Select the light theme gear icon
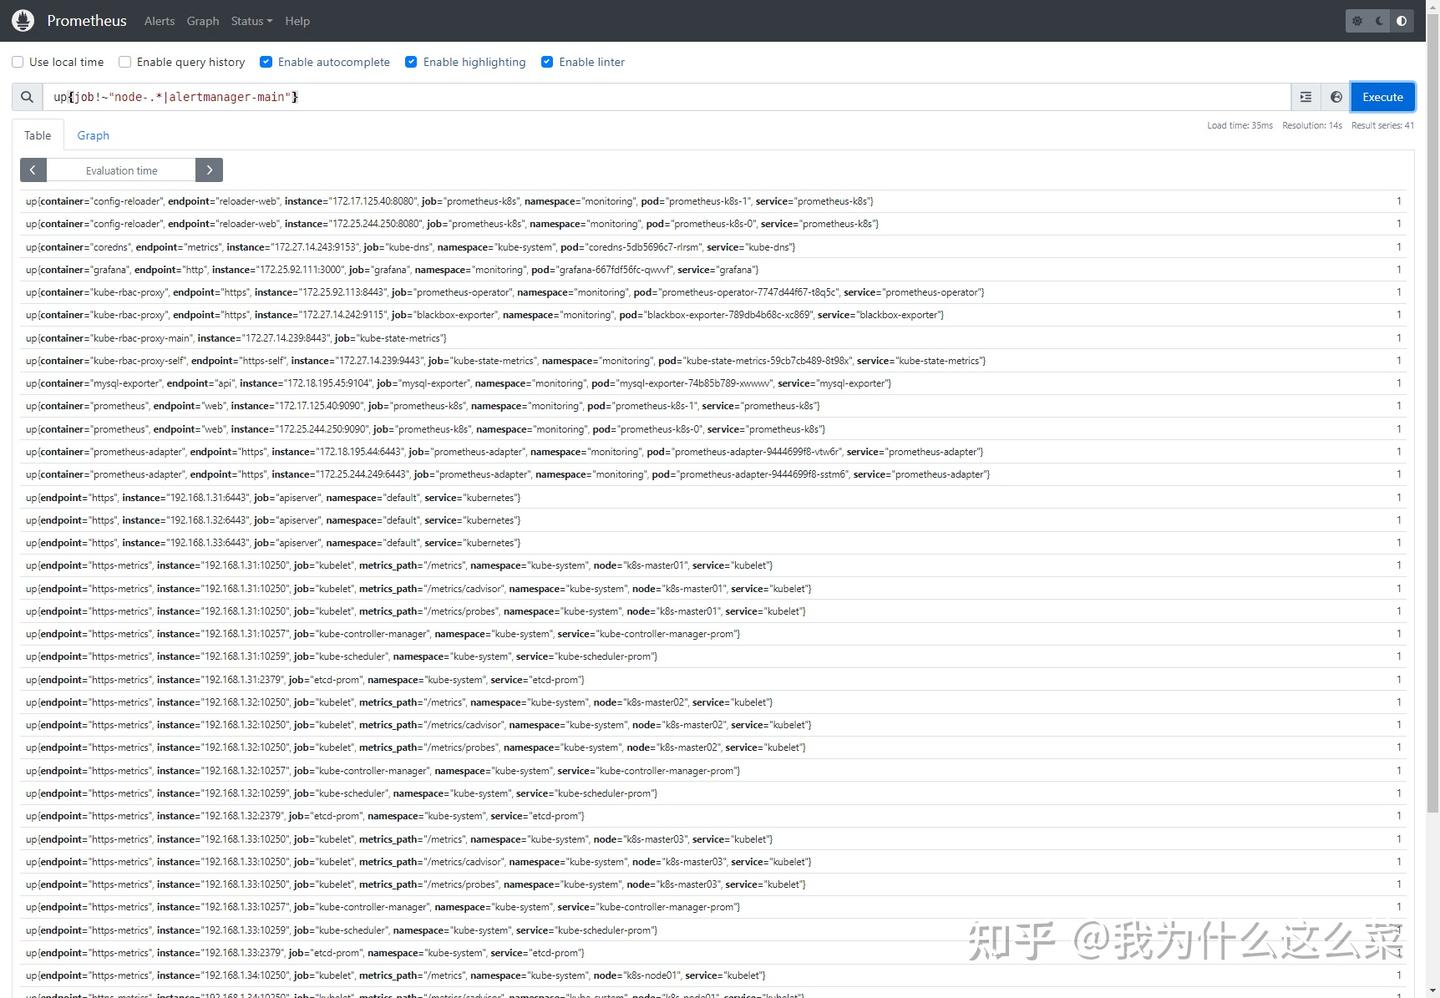Image resolution: width=1440 pixels, height=998 pixels. click(x=1356, y=20)
